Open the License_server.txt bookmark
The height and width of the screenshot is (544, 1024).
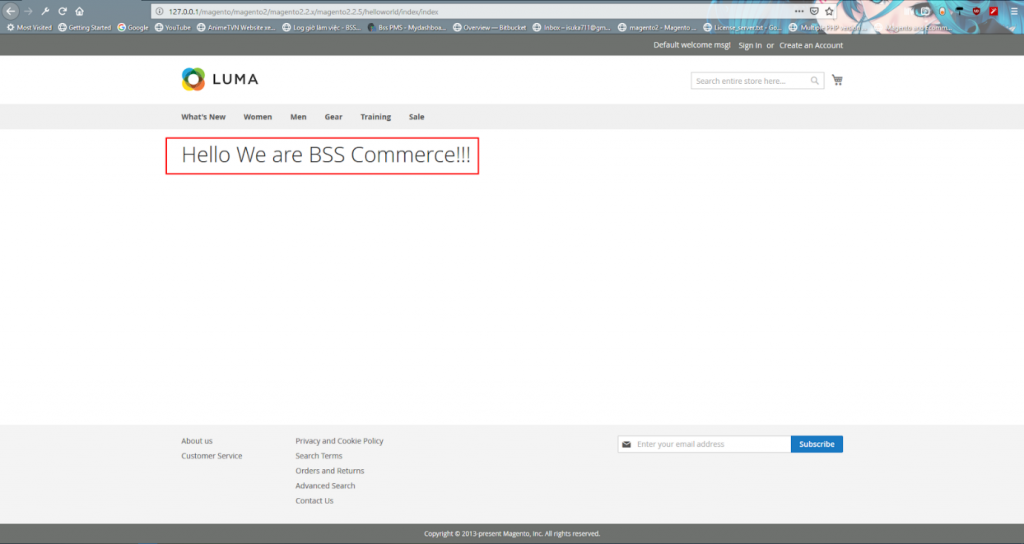coord(742,27)
